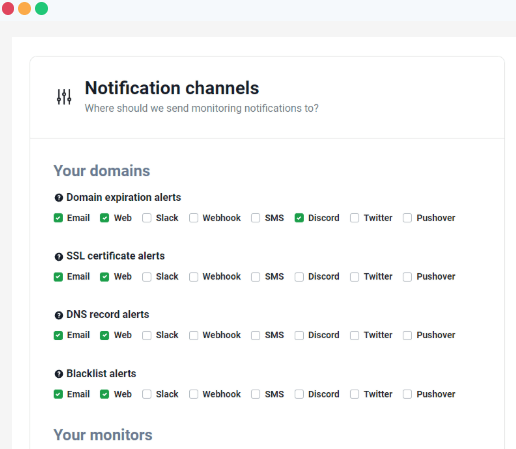Click help icon beside Blacklist alerts

click(59, 374)
